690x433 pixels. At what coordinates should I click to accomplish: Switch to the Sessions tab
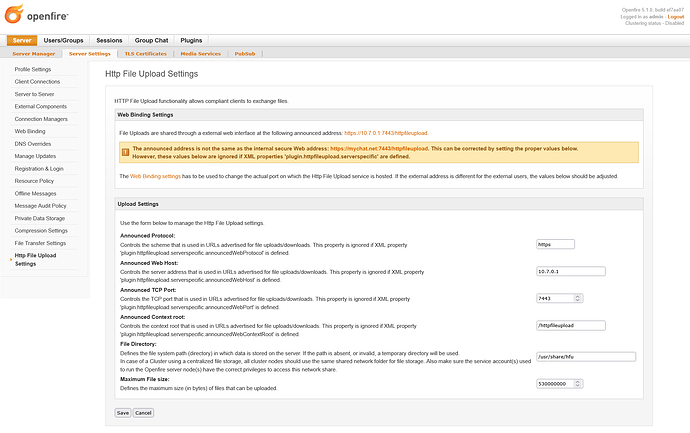click(109, 40)
